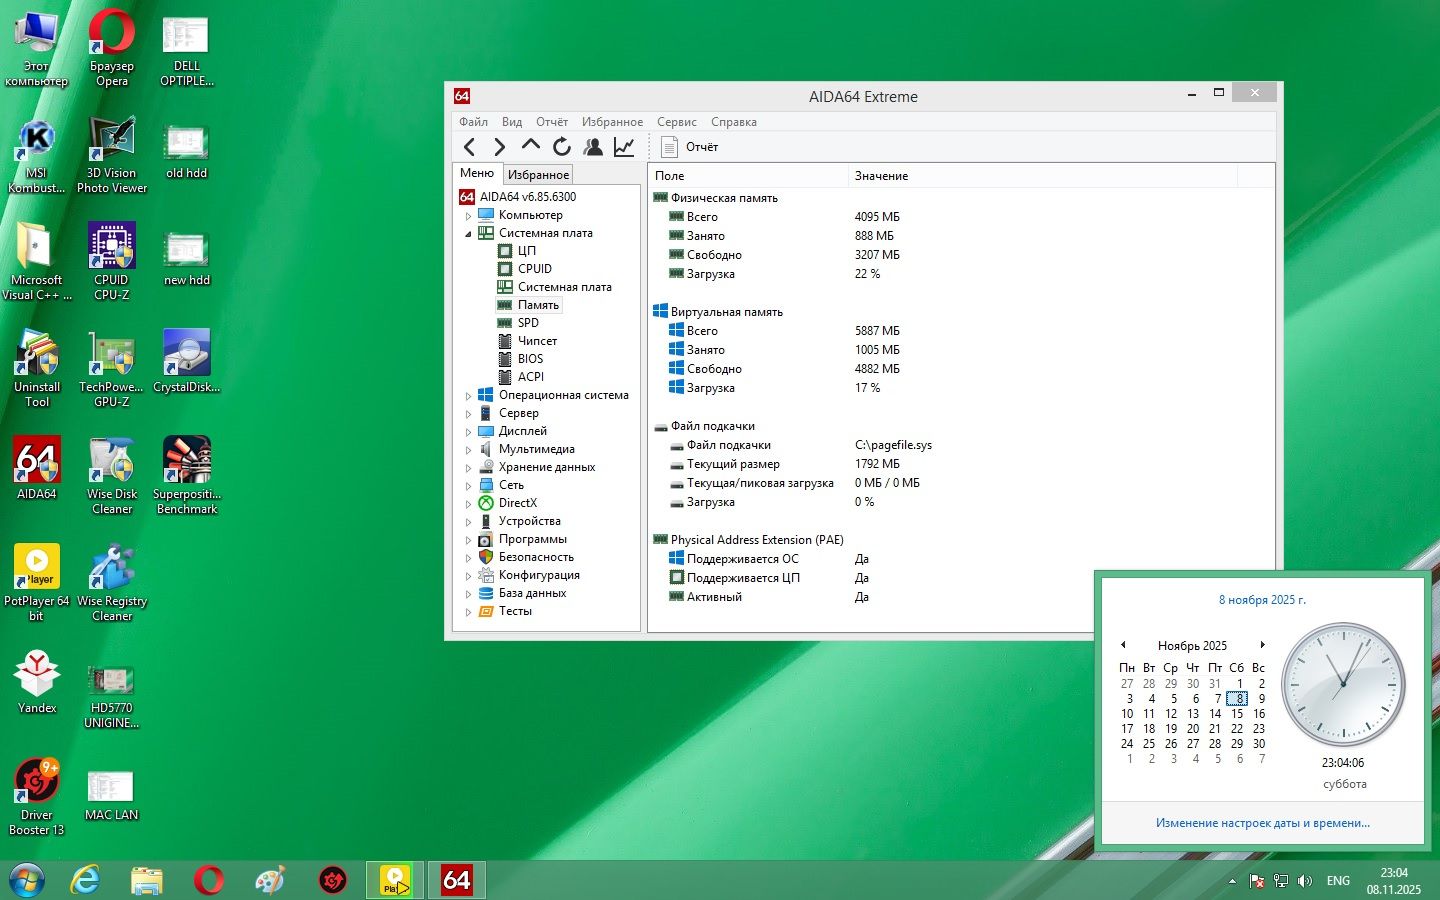Switch to the Избранное tab
This screenshot has width=1440, height=900.
538,174
